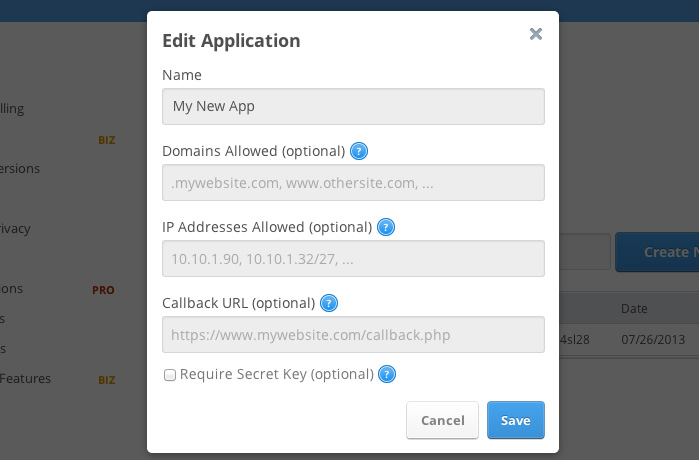
Task: Open the Features sidebar item
Action: tap(25, 379)
